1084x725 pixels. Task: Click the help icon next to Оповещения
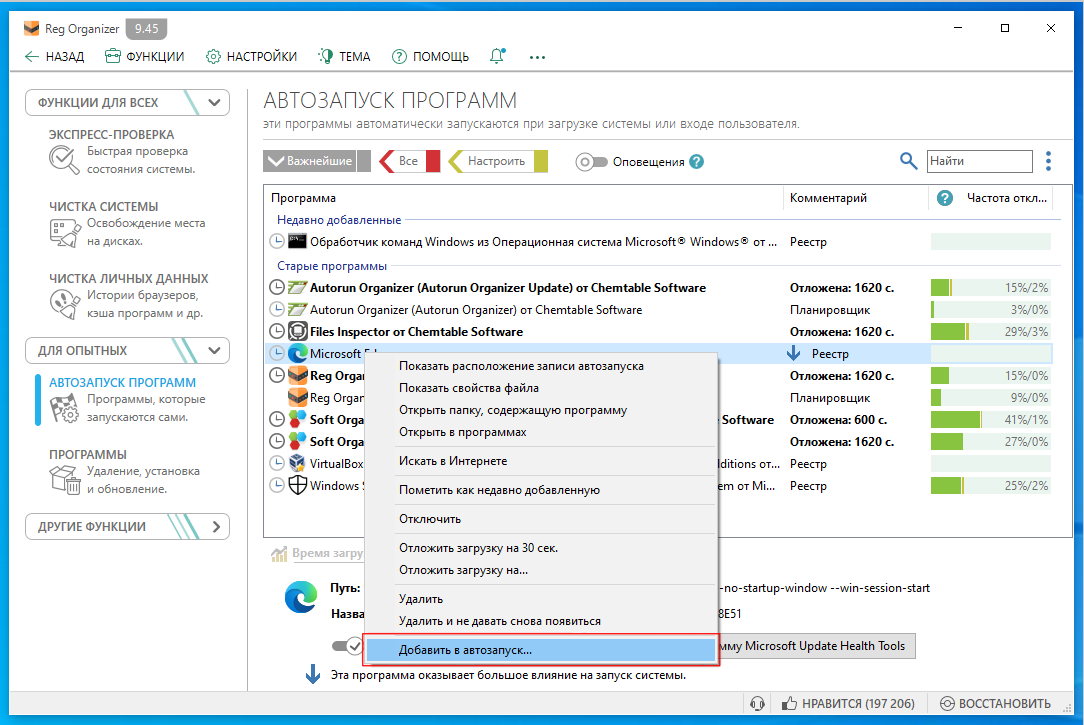(x=697, y=162)
